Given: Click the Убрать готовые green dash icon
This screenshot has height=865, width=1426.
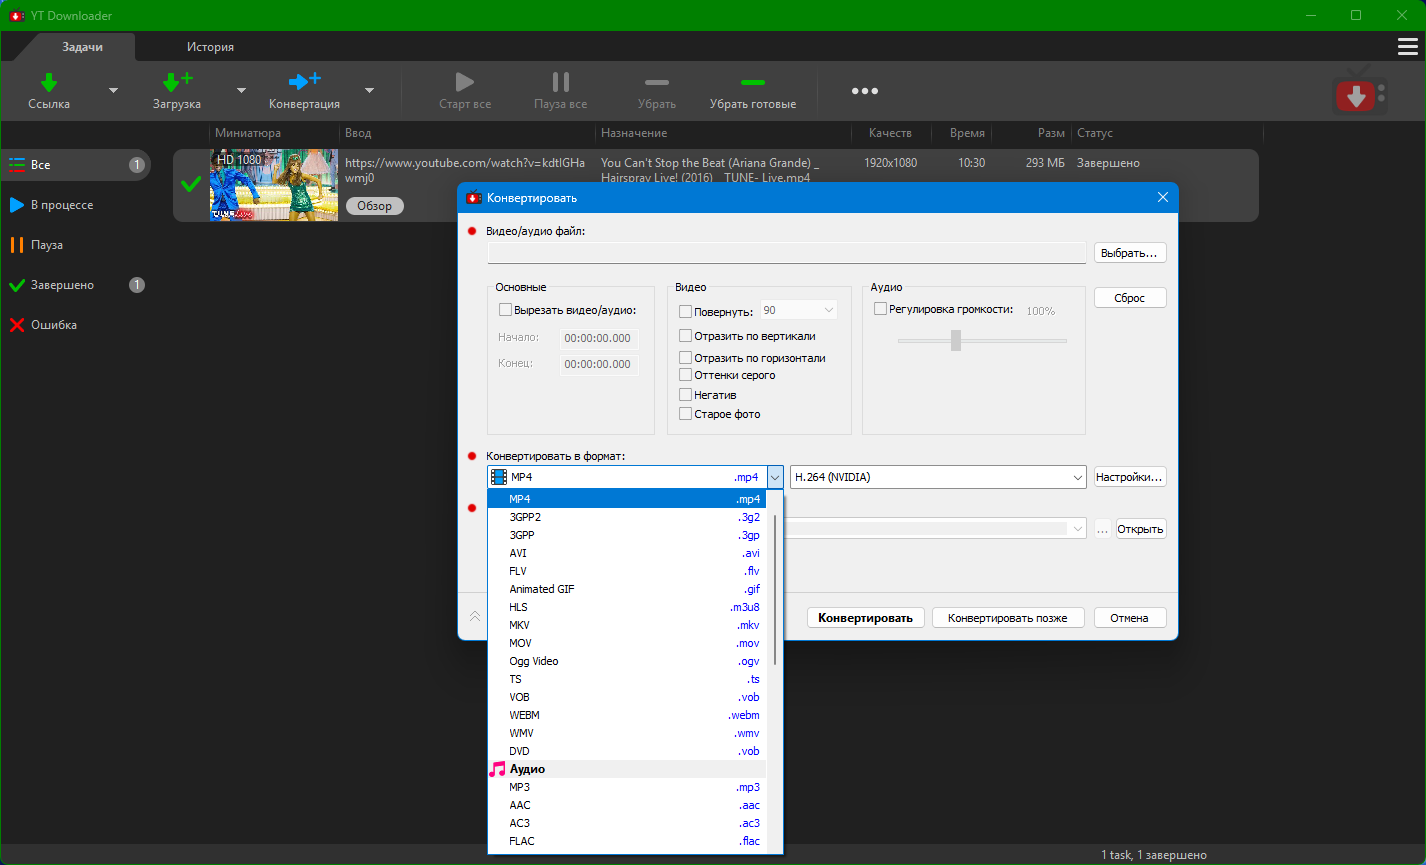Looking at the screenshot, I should point(752,83).
